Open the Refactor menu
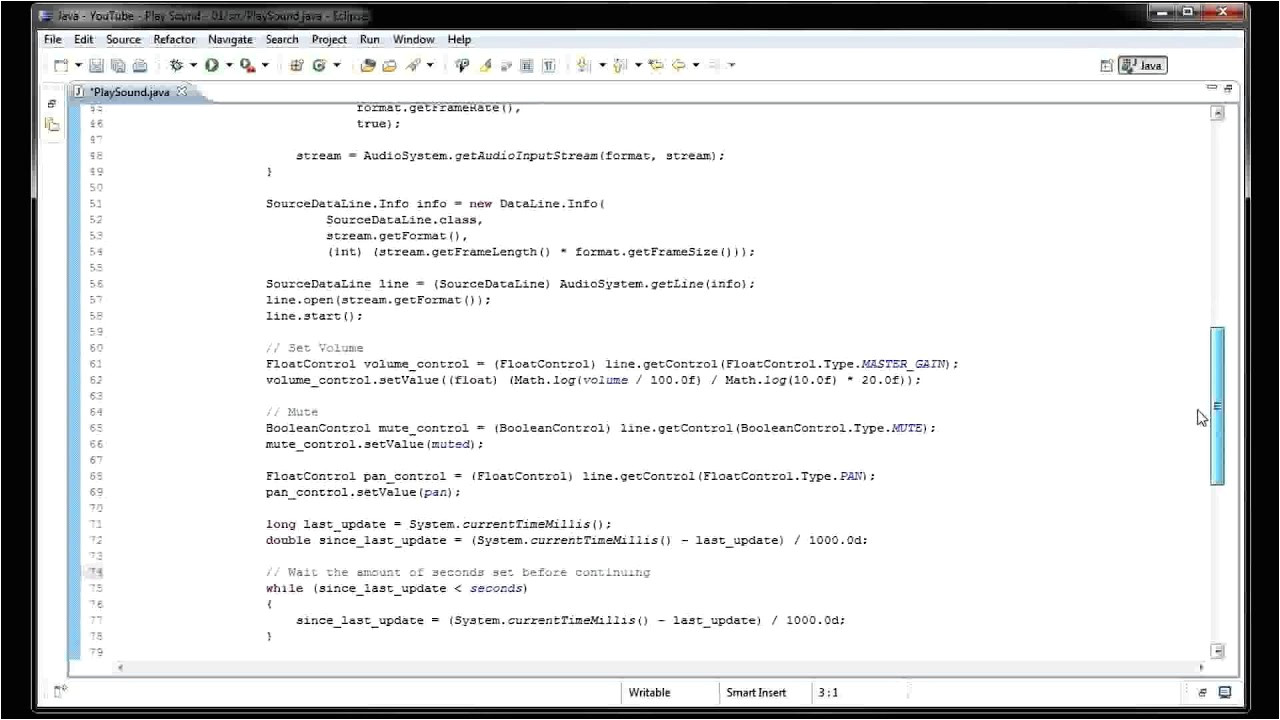The width and height of the screenshot is (1280, 720). pyautogui.click(x=174, y=39)
